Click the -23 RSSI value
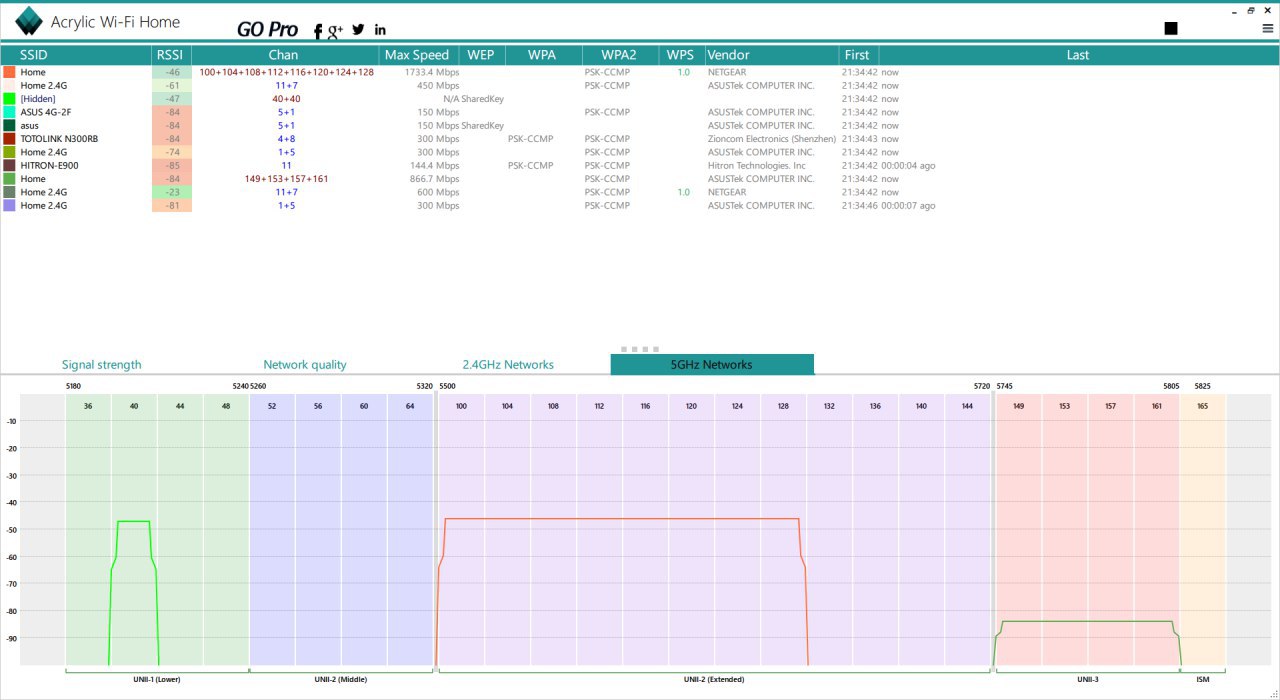The width and height of the screenshot is (1280, 700). tap(172, 192)
